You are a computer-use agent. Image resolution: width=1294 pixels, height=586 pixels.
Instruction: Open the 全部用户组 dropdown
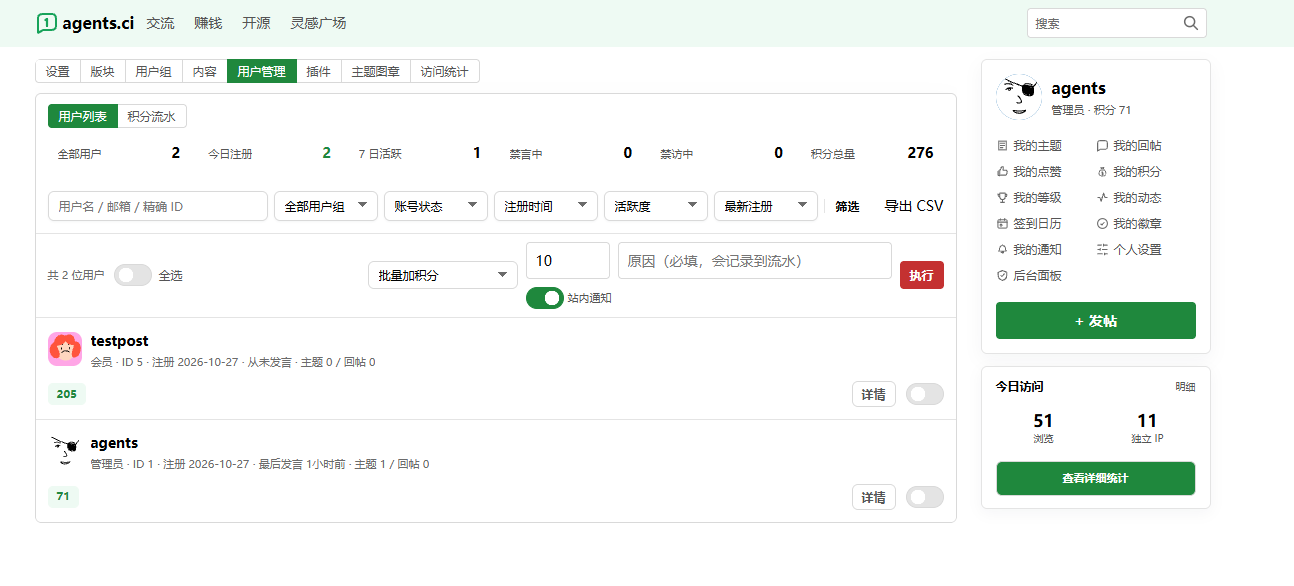(326, 206)
